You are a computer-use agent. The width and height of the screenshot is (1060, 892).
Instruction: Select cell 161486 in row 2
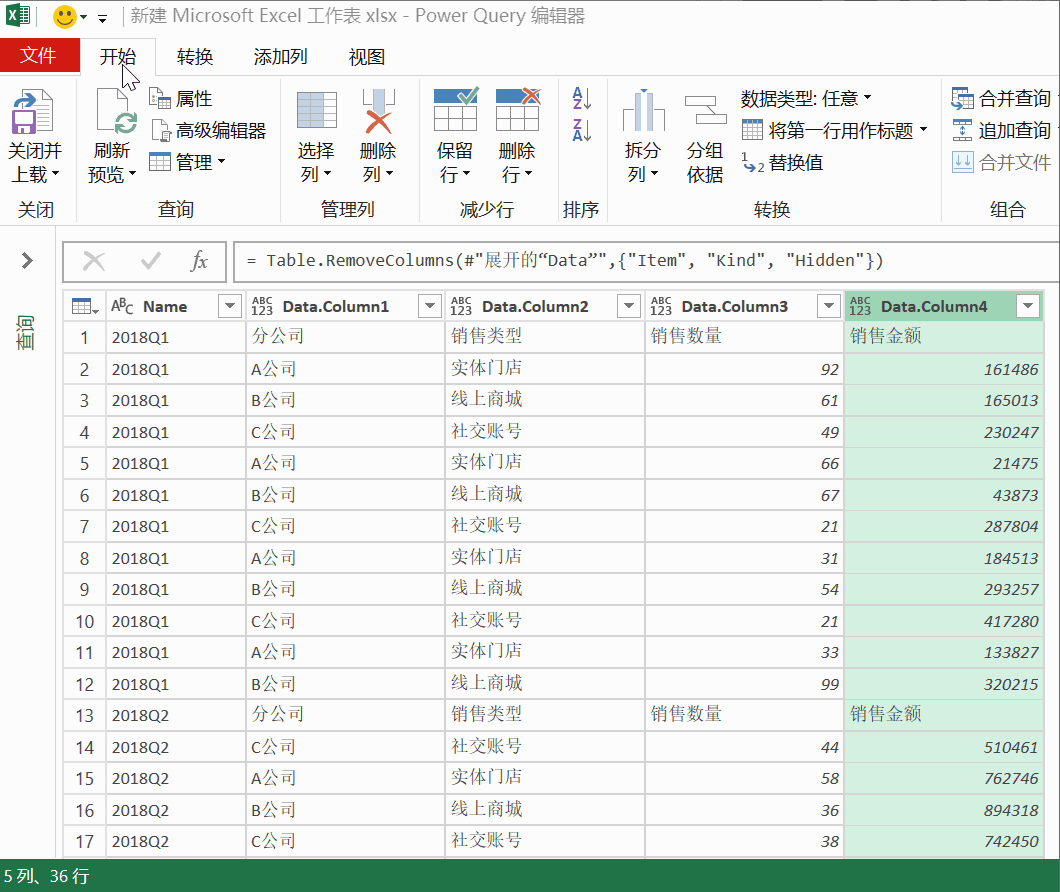coord(944,369)
